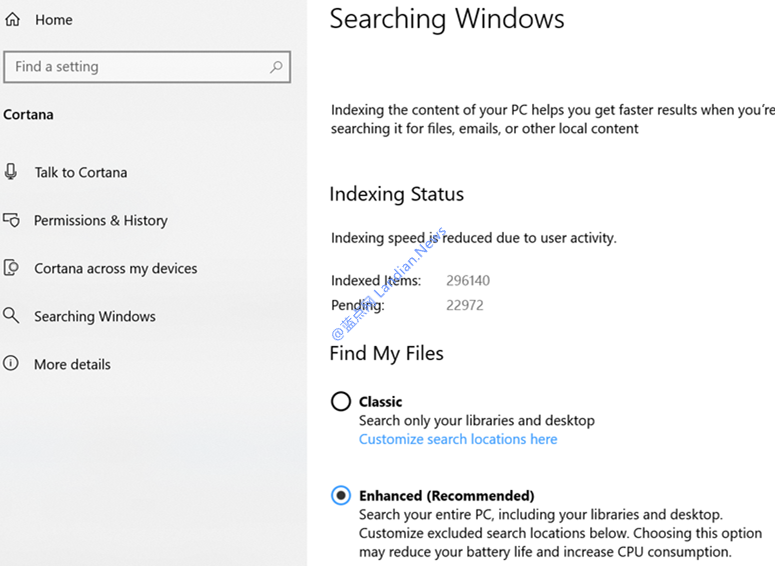This screenshot has height=566, width=775.
Task: Open the Cortana across my devices page
Action: [x=116, y=268]
